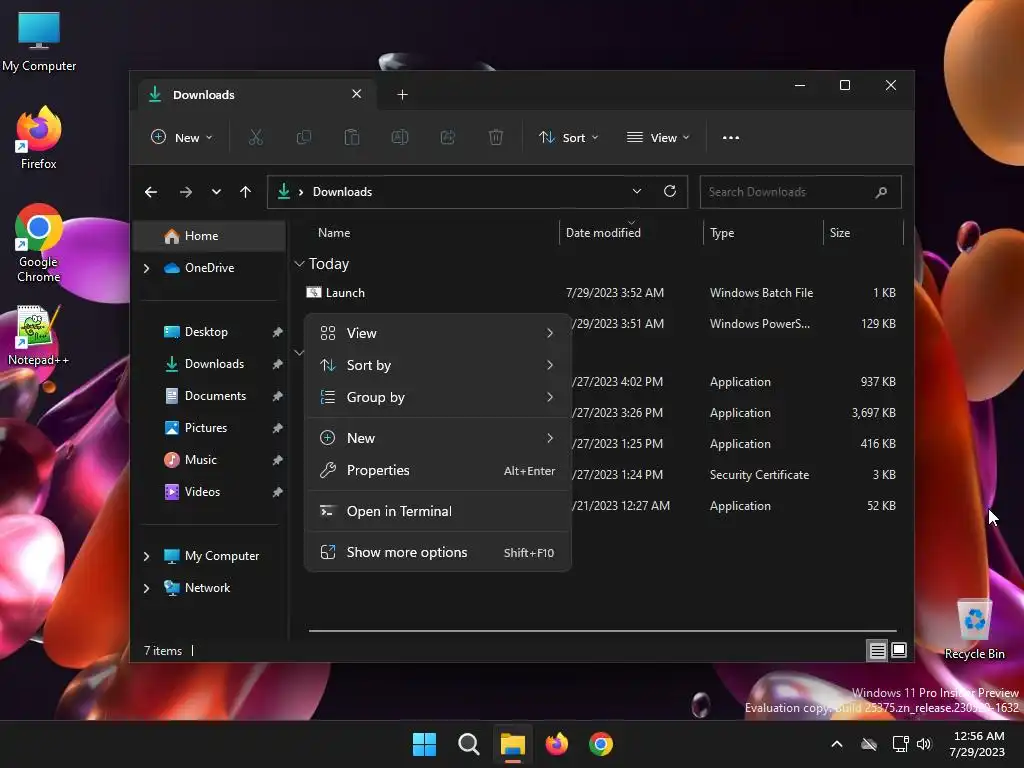
Task: Open the View submenu in context menu
Action: coord(438,333)
